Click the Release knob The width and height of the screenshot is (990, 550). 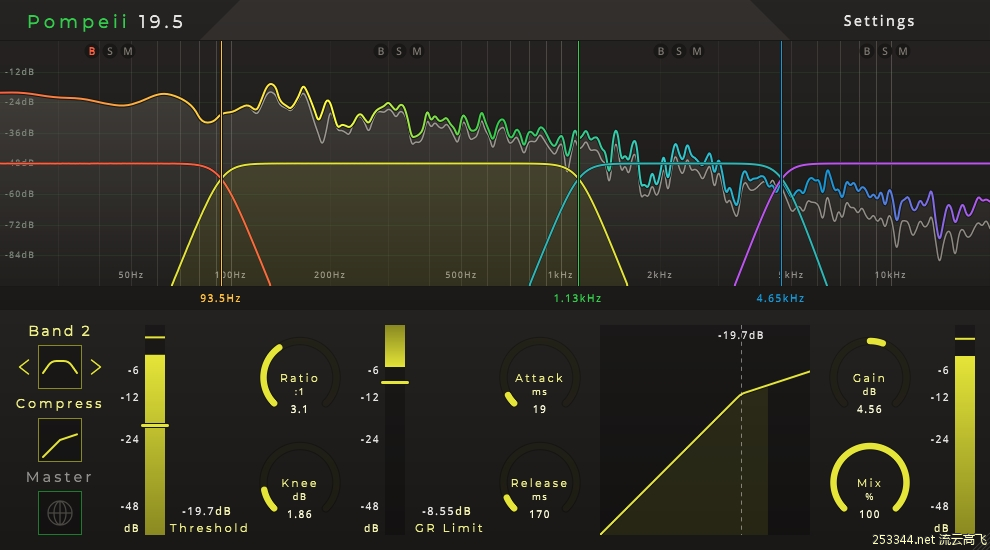point(540,482)
